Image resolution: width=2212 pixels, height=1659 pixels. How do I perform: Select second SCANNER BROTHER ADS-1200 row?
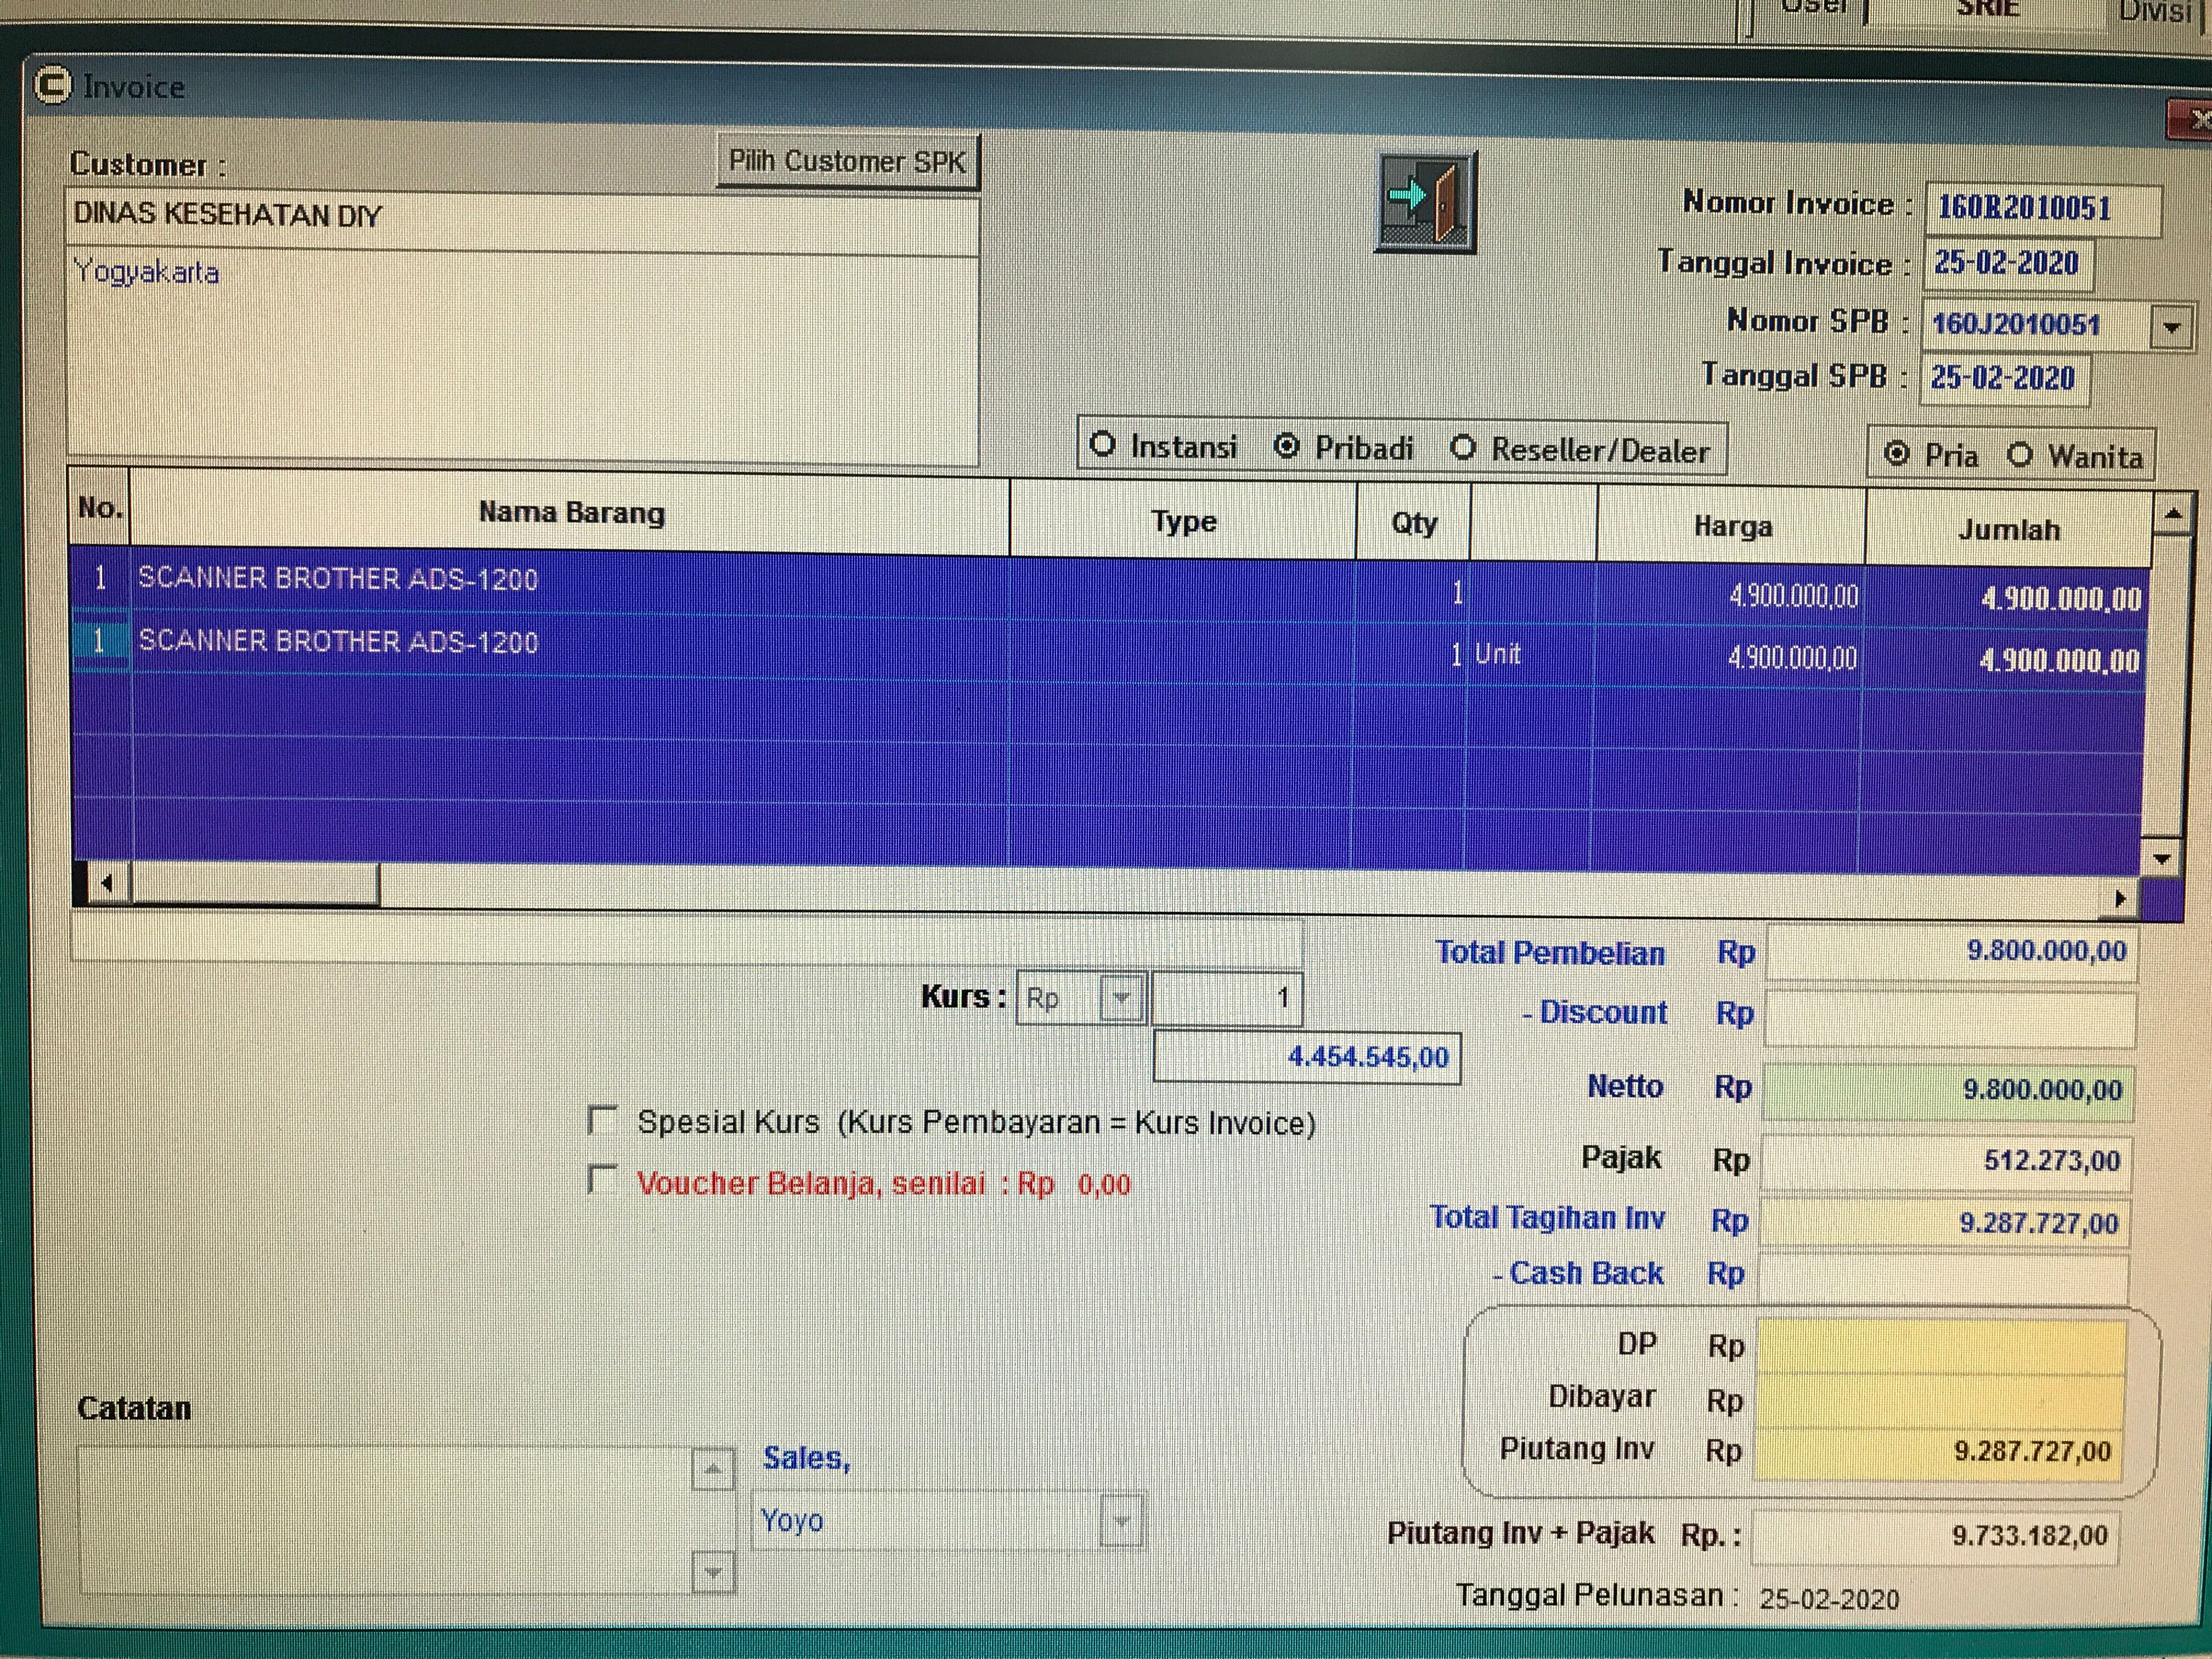[x=338, y=642]
